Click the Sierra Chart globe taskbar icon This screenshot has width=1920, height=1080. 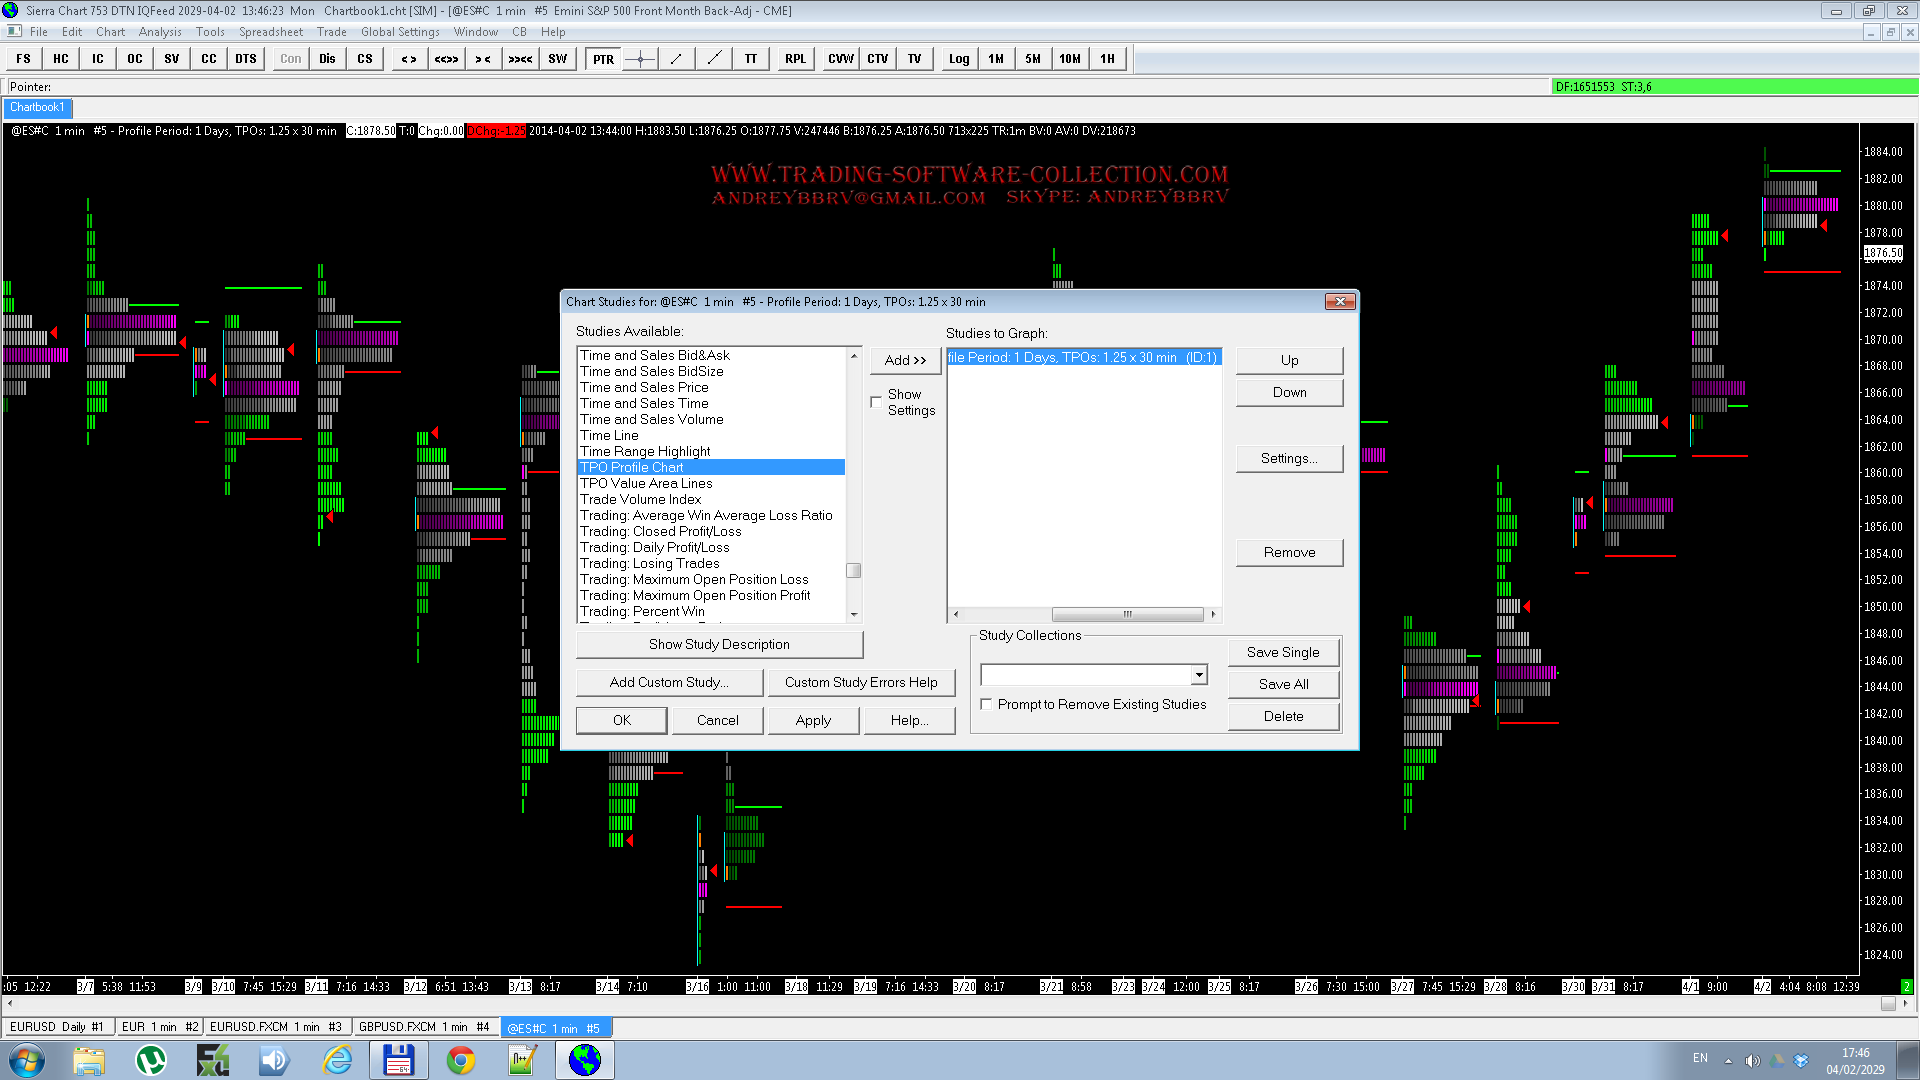[585, 1060]
